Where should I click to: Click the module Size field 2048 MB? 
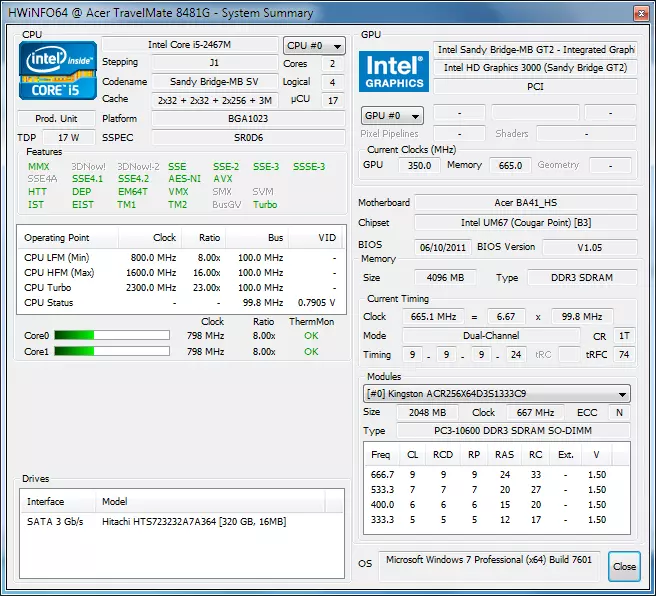pyautogui.click(x=427, y=412)
